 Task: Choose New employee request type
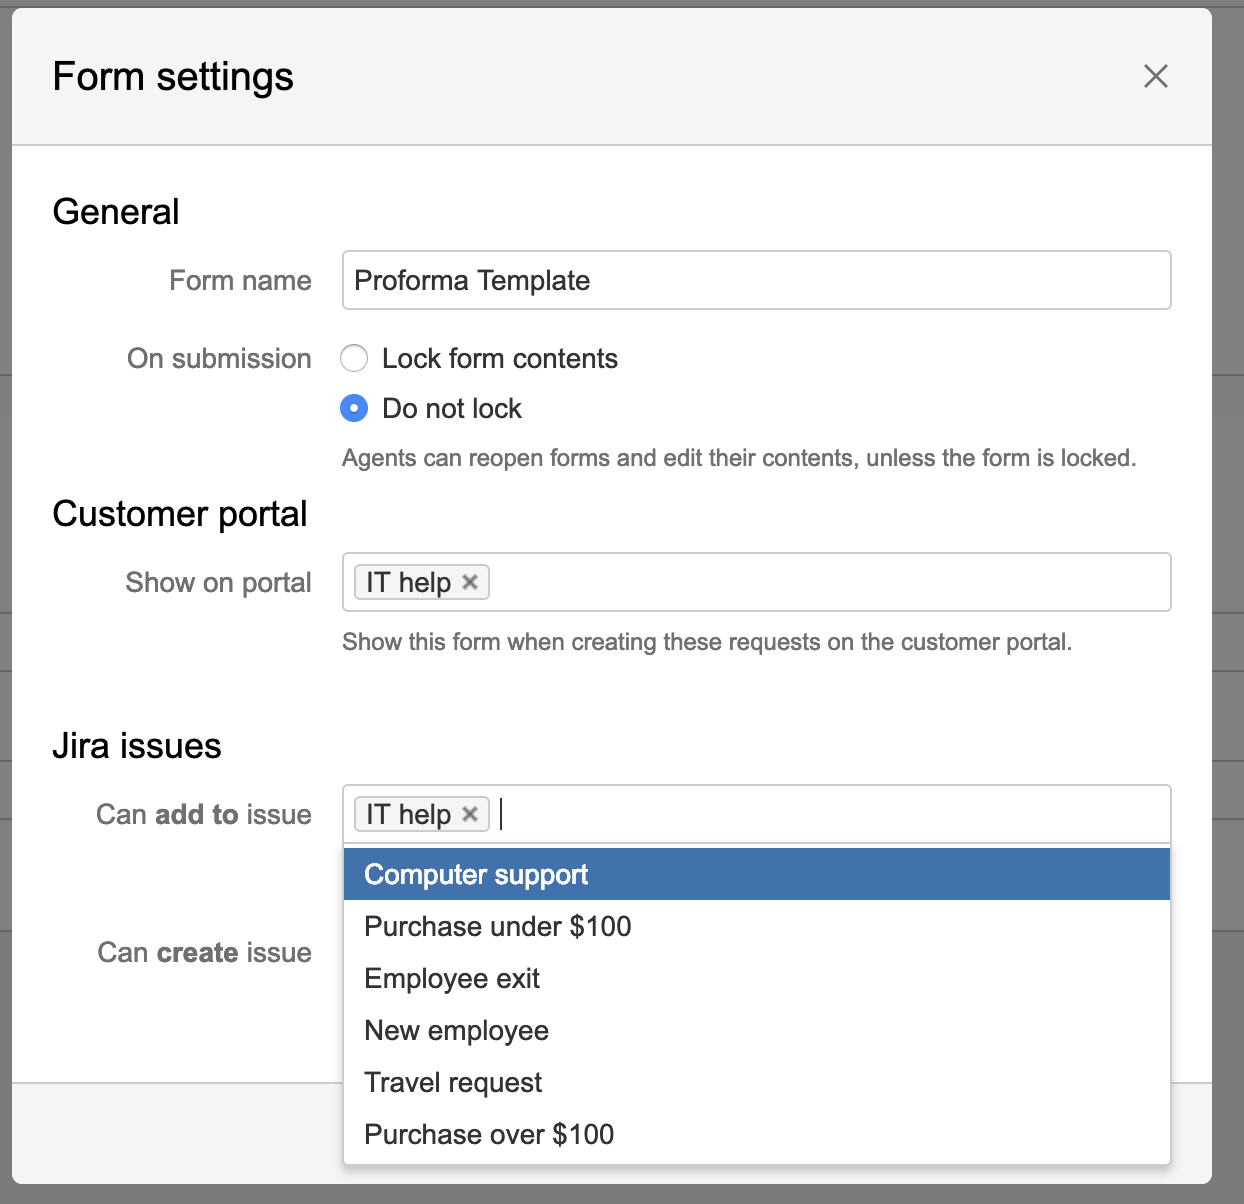point(456,1030)
